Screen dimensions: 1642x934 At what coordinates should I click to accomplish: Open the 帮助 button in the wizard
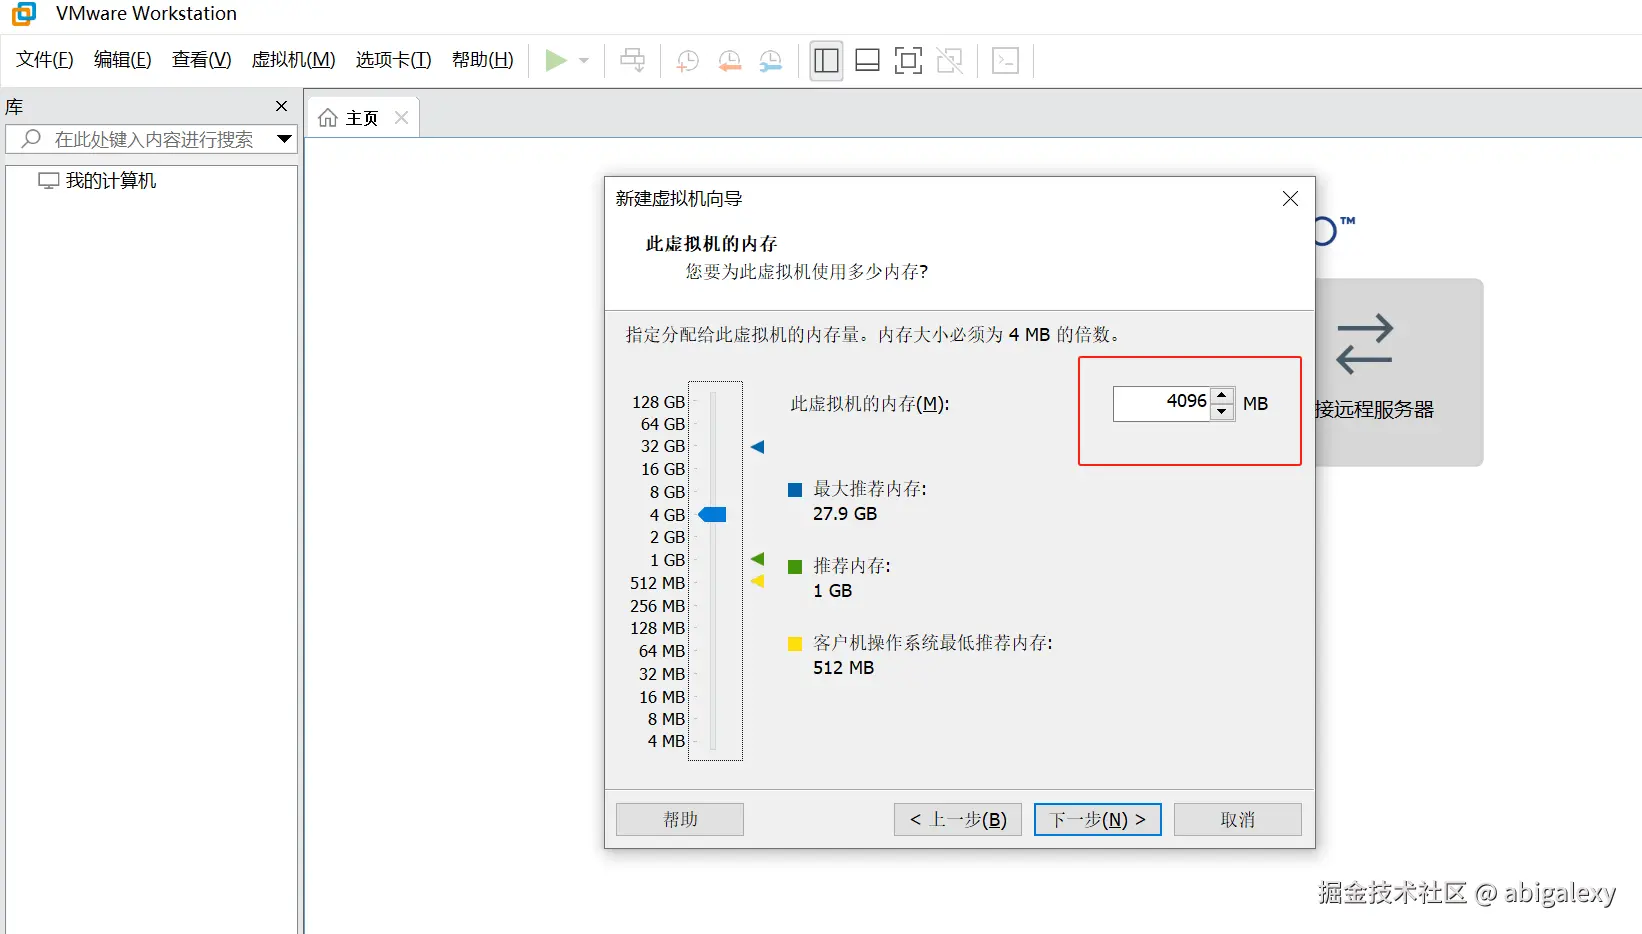tap(679, 819)
